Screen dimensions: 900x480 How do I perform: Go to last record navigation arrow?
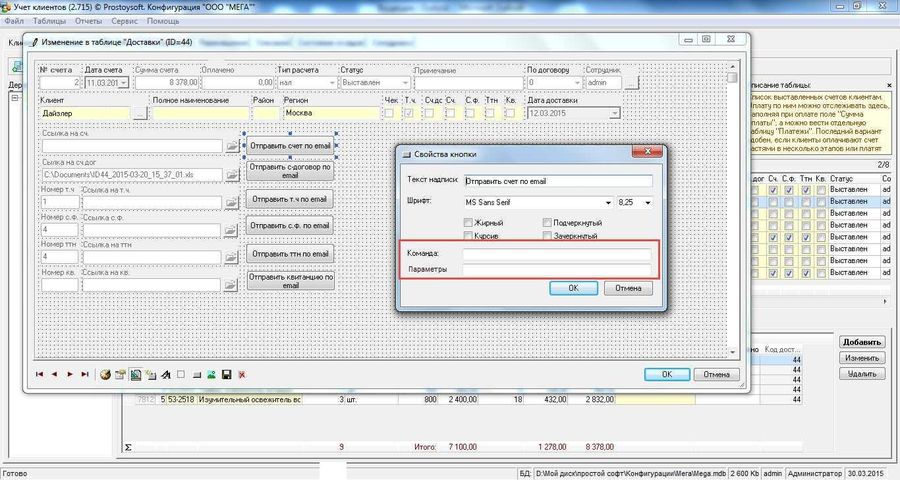tap(85, 374)
